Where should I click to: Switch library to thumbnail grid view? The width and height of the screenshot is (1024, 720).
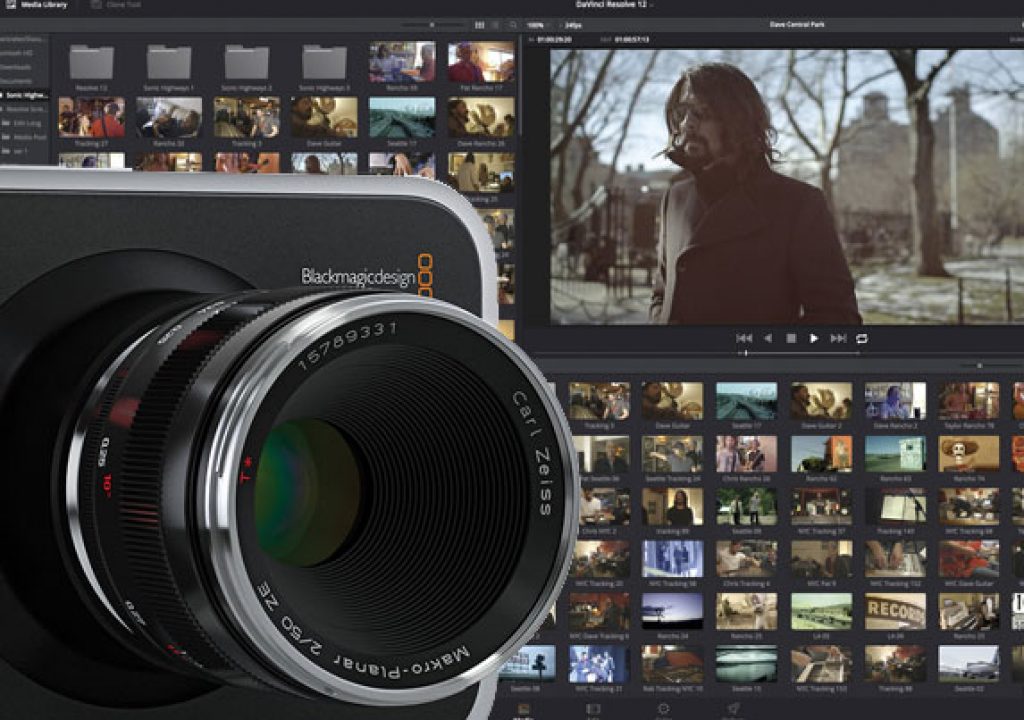pos(479,25)
